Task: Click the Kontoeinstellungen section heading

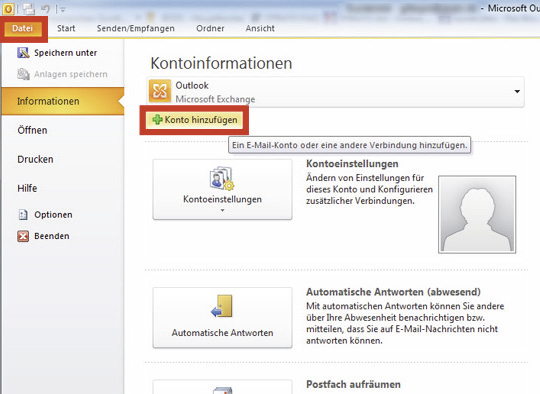Action: [x=352, y=164]
